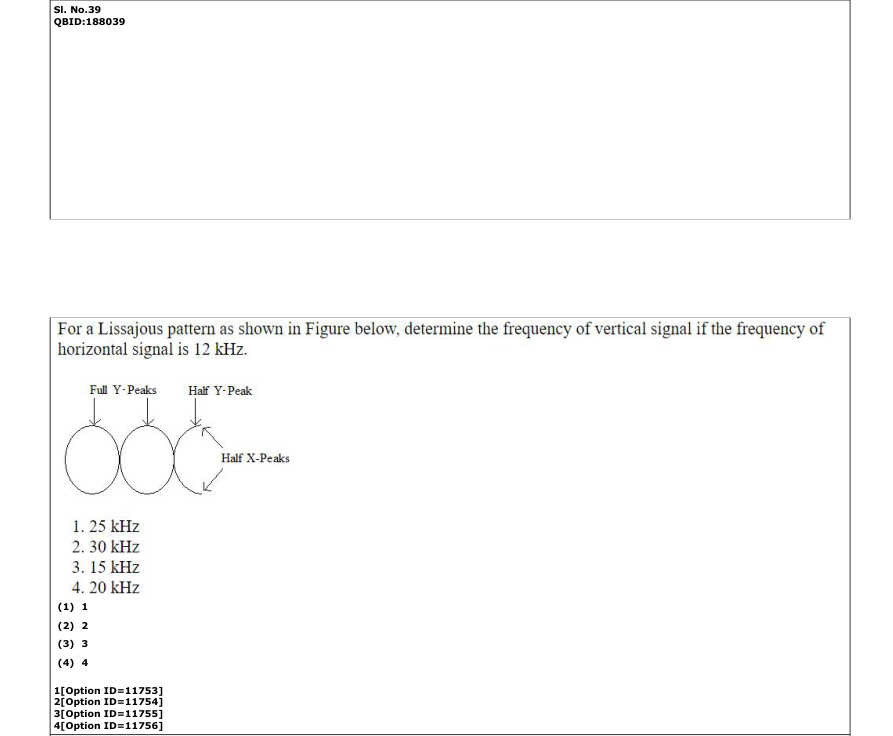Image resolution: width=893 pixels, height=736 pixels.
Task: Click the half loop of the Lissajous figure
Action: click(188, 459)
